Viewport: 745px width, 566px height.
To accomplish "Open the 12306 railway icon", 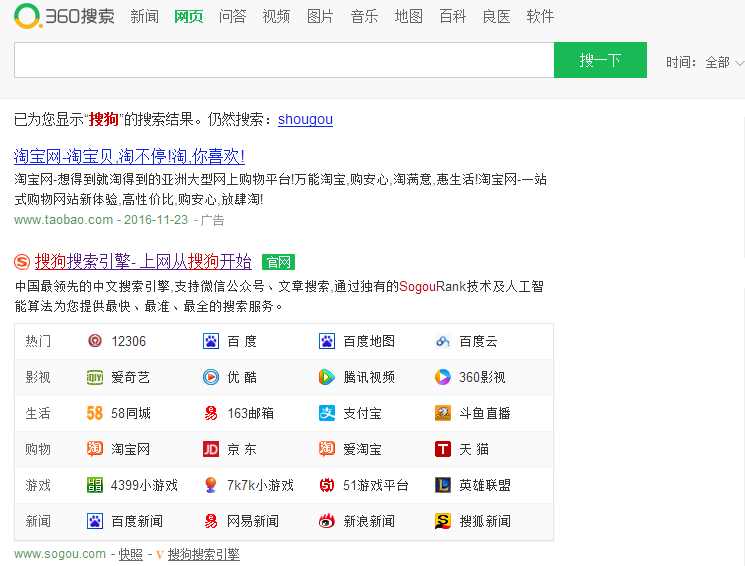I will 95,341.
